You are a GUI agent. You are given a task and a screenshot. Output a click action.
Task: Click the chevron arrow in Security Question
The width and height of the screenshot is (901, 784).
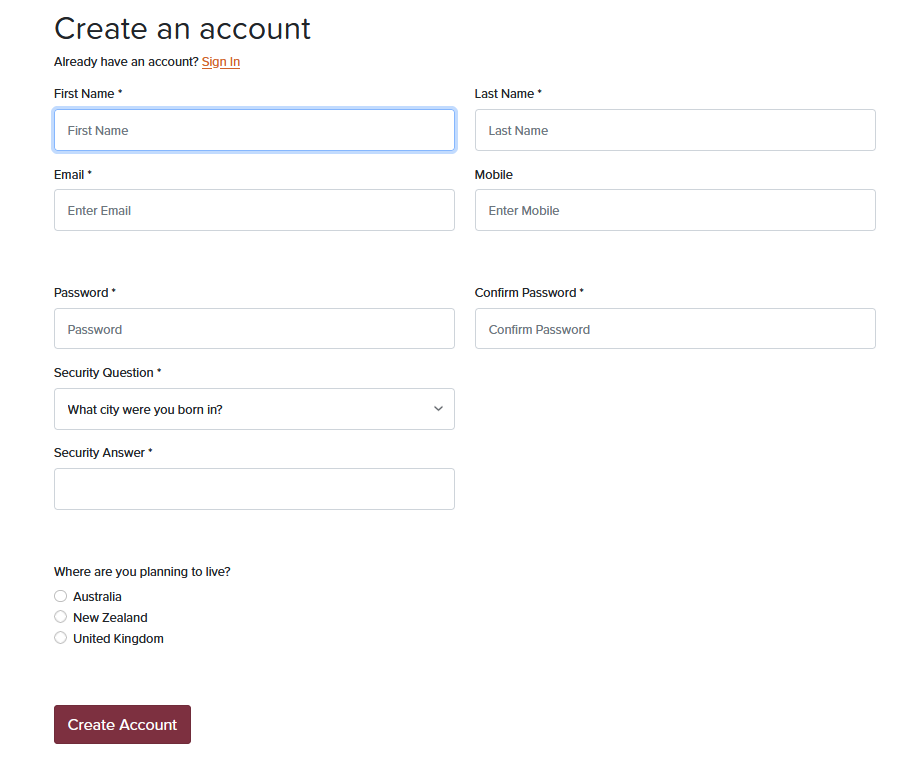(x=438, y=409)
